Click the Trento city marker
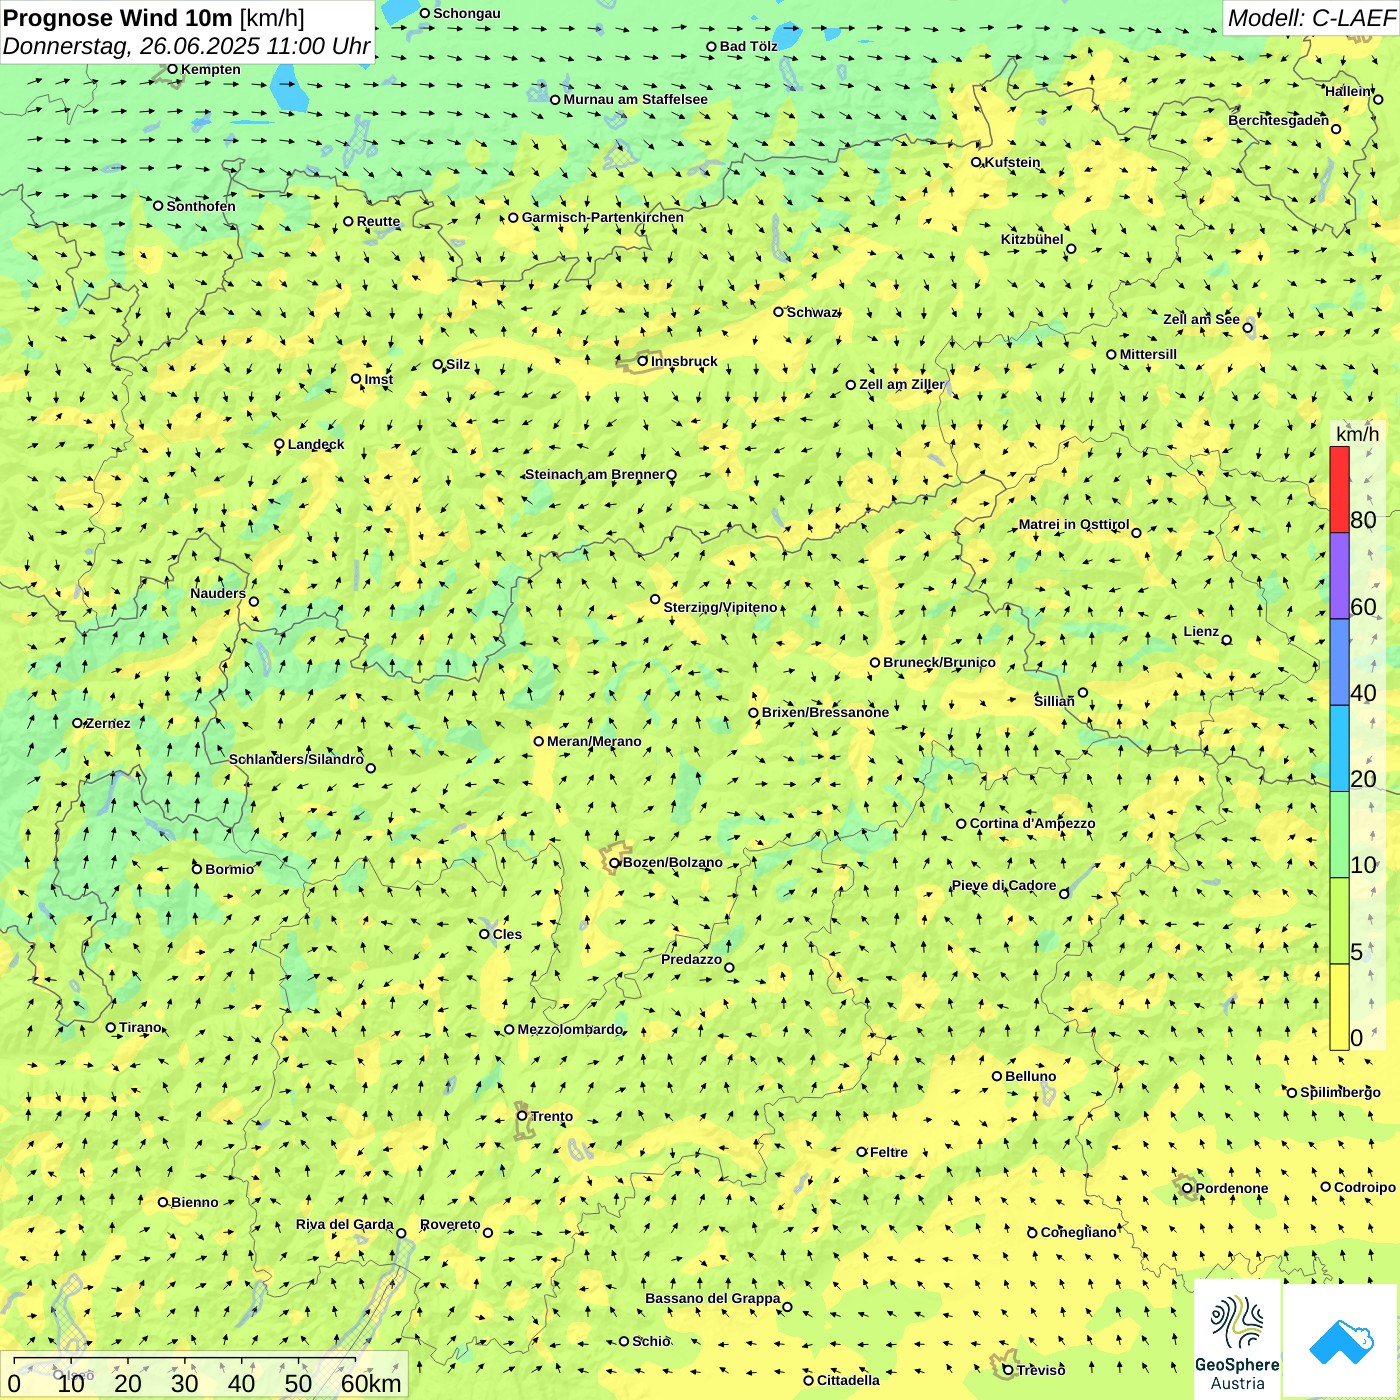 pyautogui.click(x=522, y=1116)
